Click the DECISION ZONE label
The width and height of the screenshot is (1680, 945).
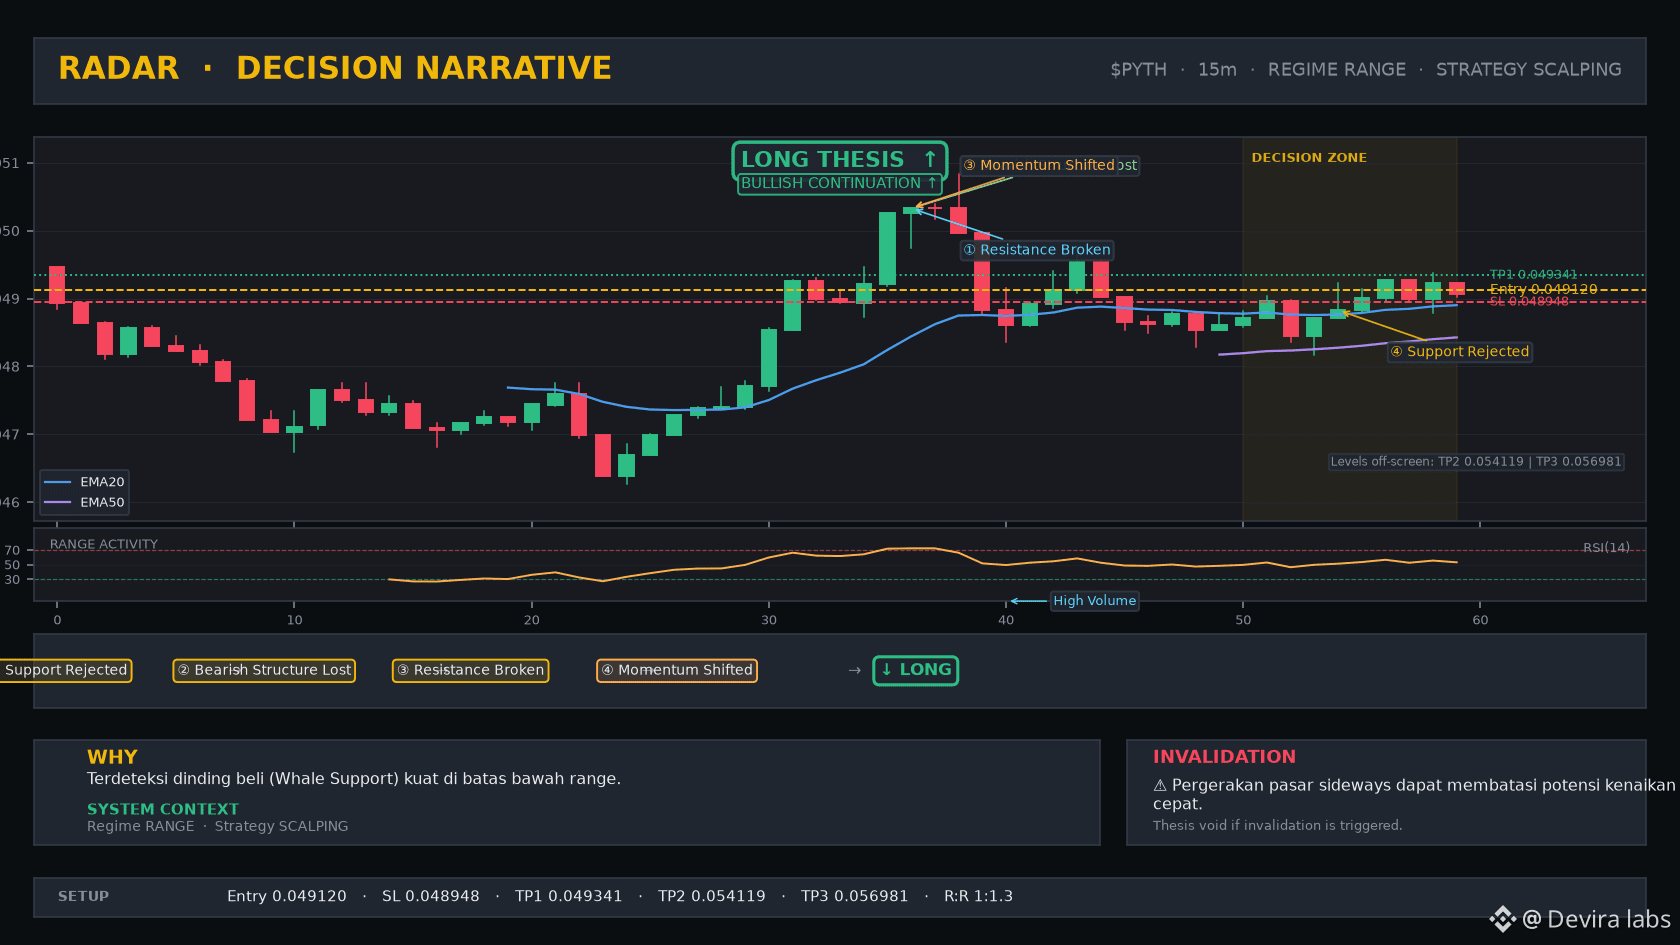[1309, 158]
